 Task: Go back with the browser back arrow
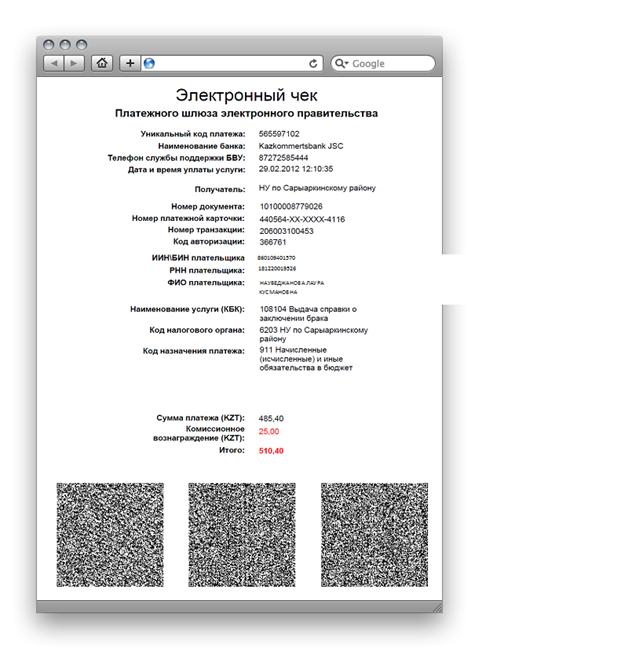[x=54, y=63]
